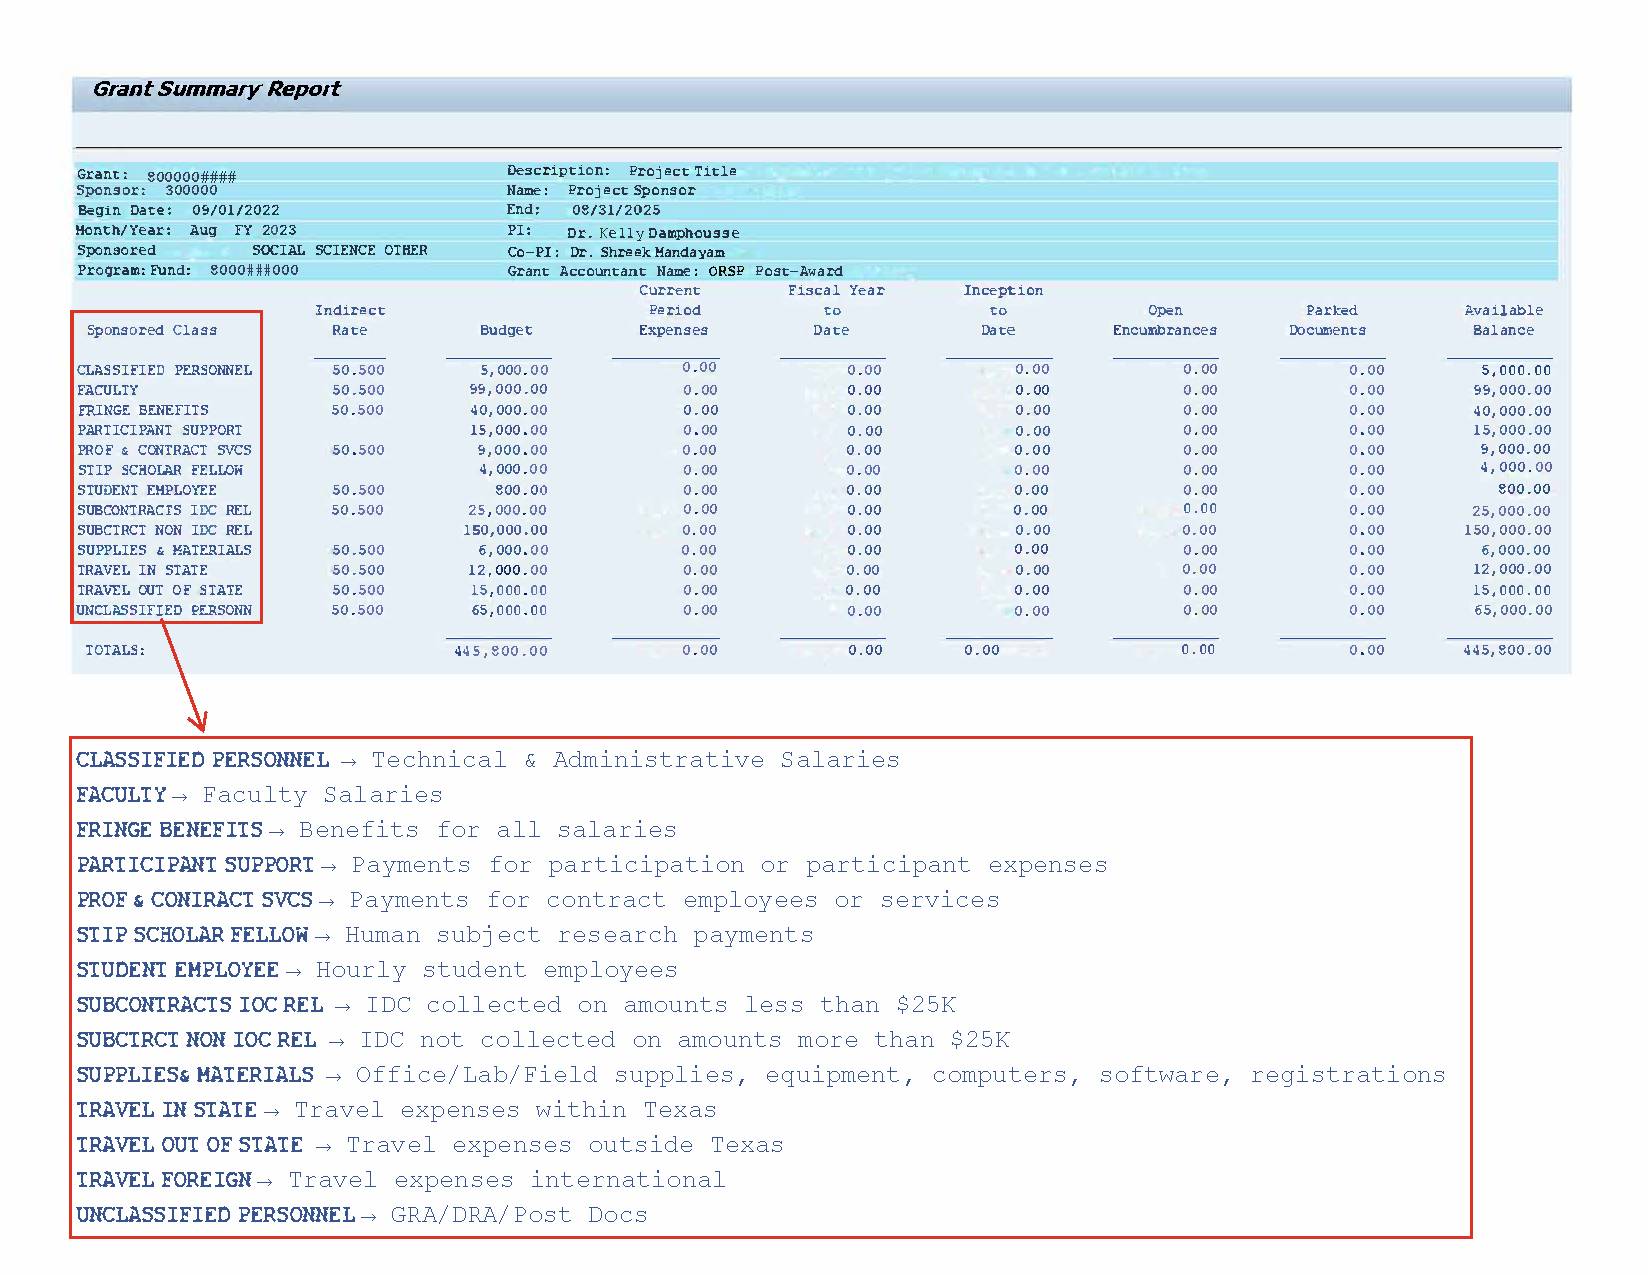Click the 'Open Encumbrances' column header

click(1165, 320)
